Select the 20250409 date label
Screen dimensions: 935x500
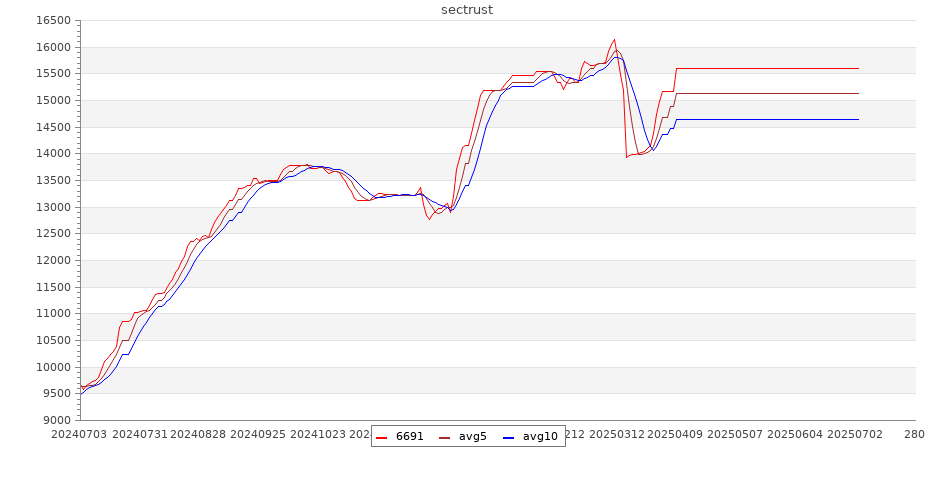click(678, 435)
